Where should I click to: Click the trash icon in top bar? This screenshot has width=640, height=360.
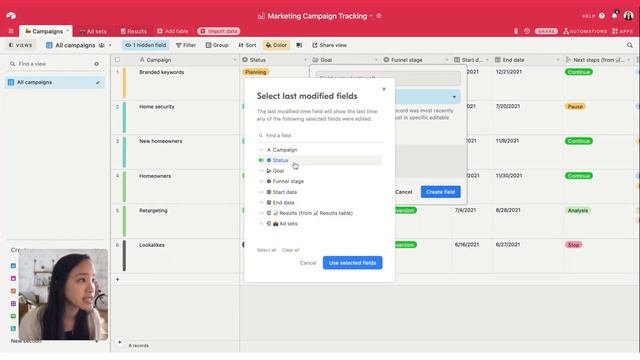pyautogui.click(x=516, y=31)
